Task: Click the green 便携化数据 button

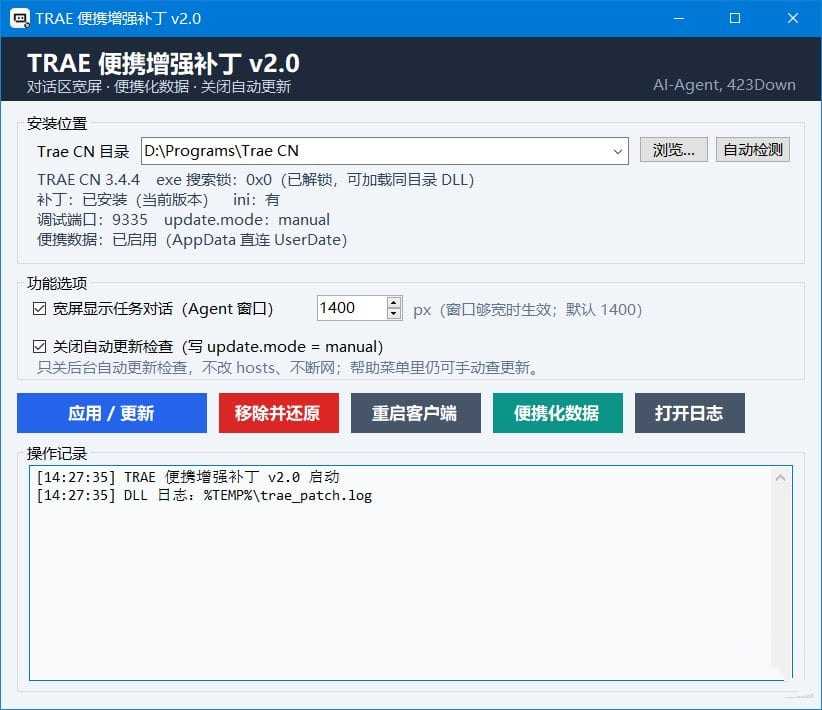Action: (x=557, y=413)
